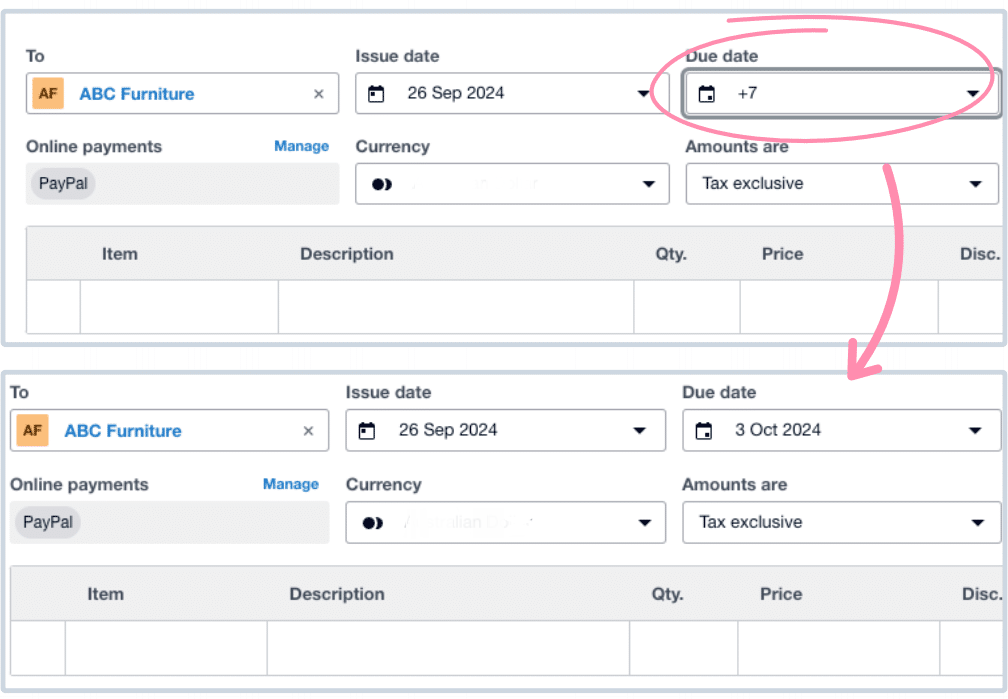Click the upper form's Issue date calendar icon
The height and width of the screenshot is (699, 1008).
click(376, 94)
